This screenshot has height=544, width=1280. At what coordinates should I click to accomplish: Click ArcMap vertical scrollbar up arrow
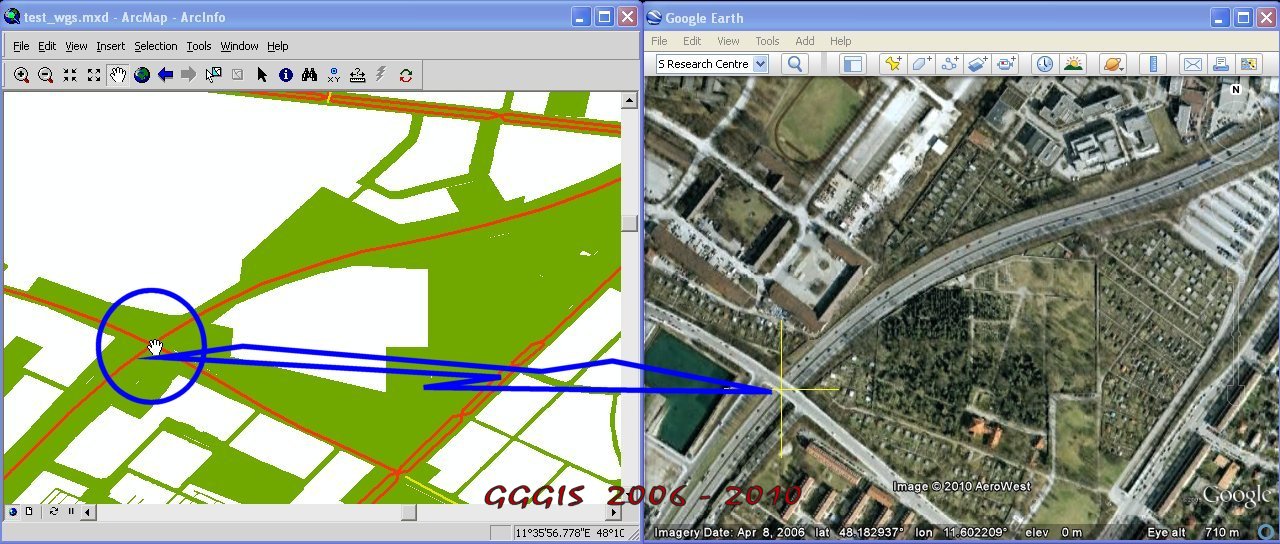click(629, 101)
